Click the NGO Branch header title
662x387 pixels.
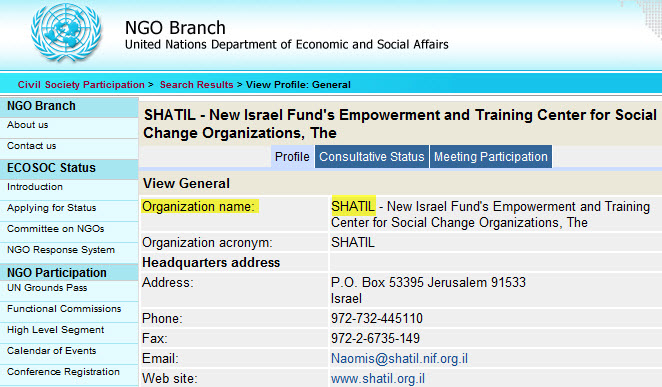[x=175, y=28]
